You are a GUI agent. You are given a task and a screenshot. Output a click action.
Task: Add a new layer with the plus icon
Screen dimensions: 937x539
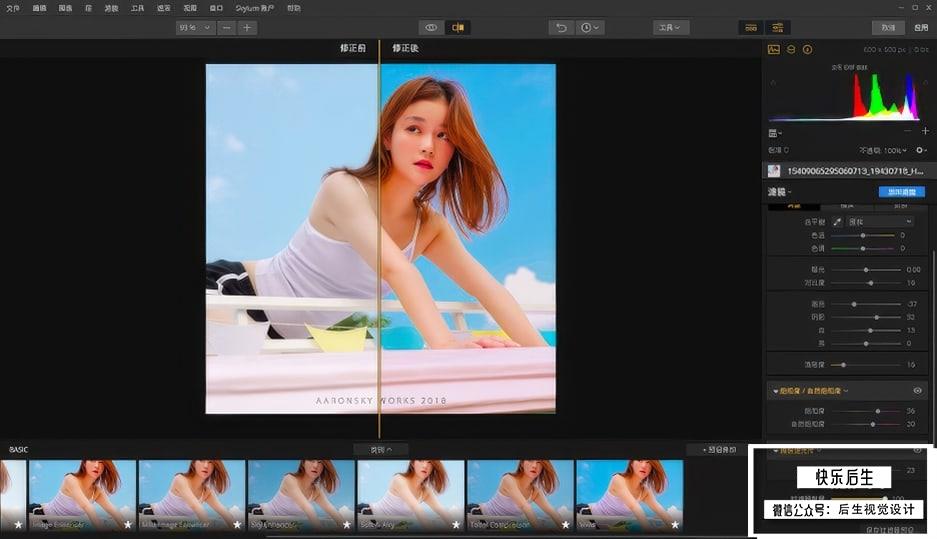click(x=925, y=131)
